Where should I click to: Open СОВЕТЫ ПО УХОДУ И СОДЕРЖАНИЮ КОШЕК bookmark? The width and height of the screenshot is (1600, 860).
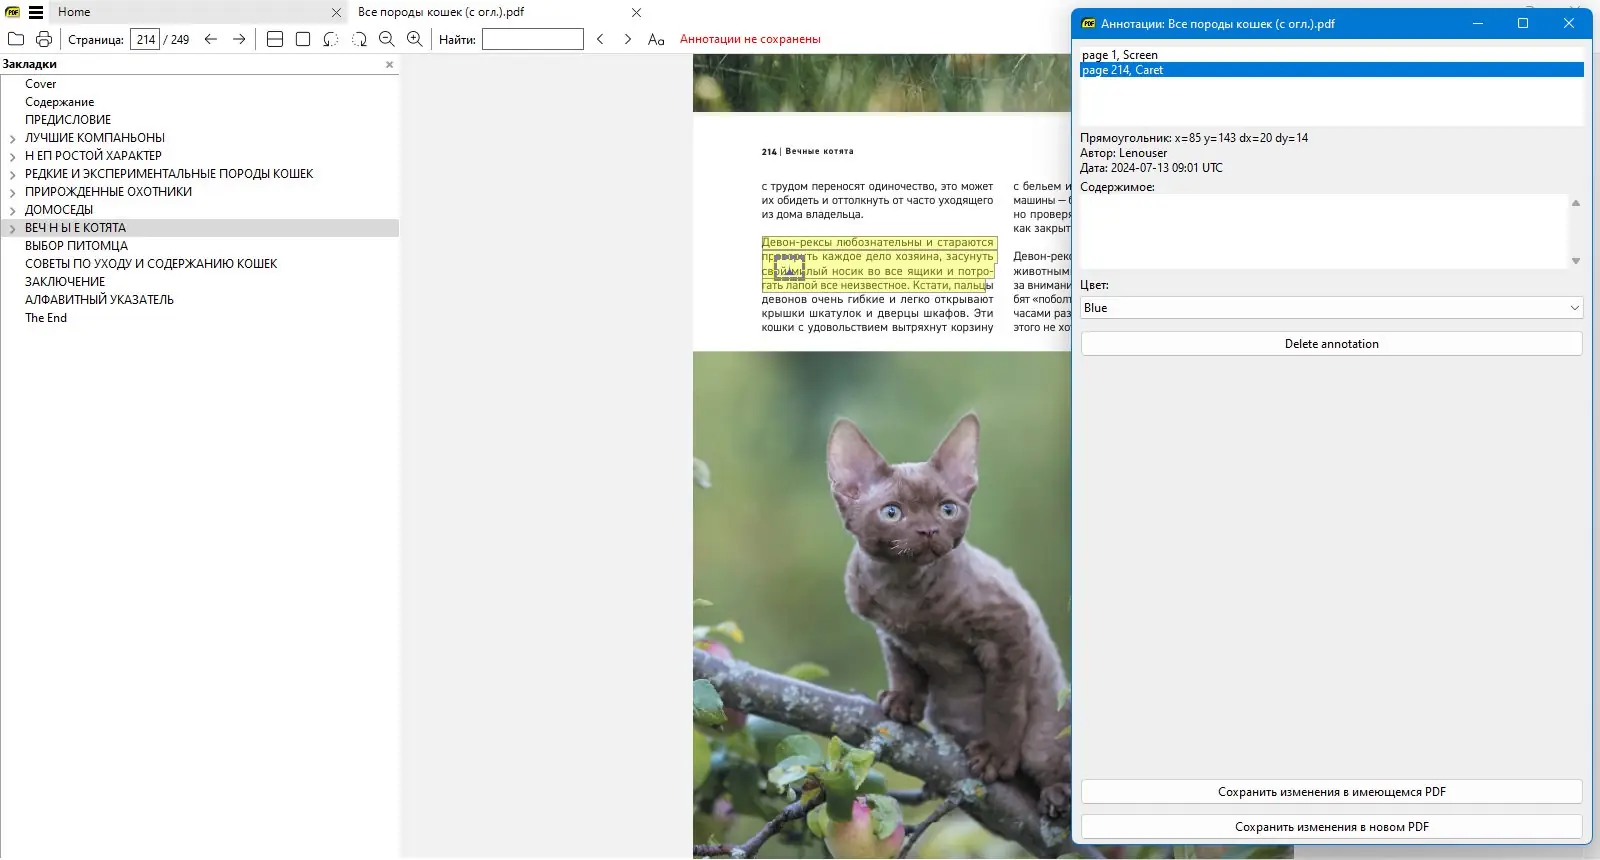pyautogui.click(x=151, y=264)
